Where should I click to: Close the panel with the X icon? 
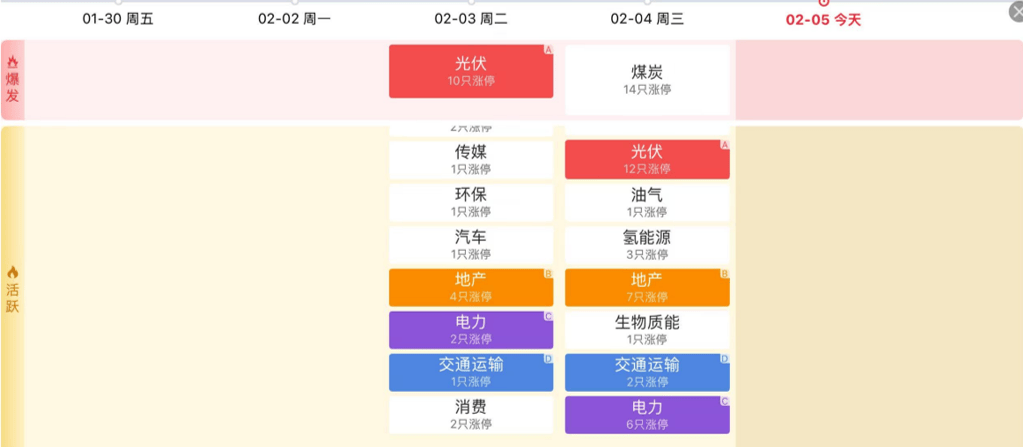click(1015, 12)
